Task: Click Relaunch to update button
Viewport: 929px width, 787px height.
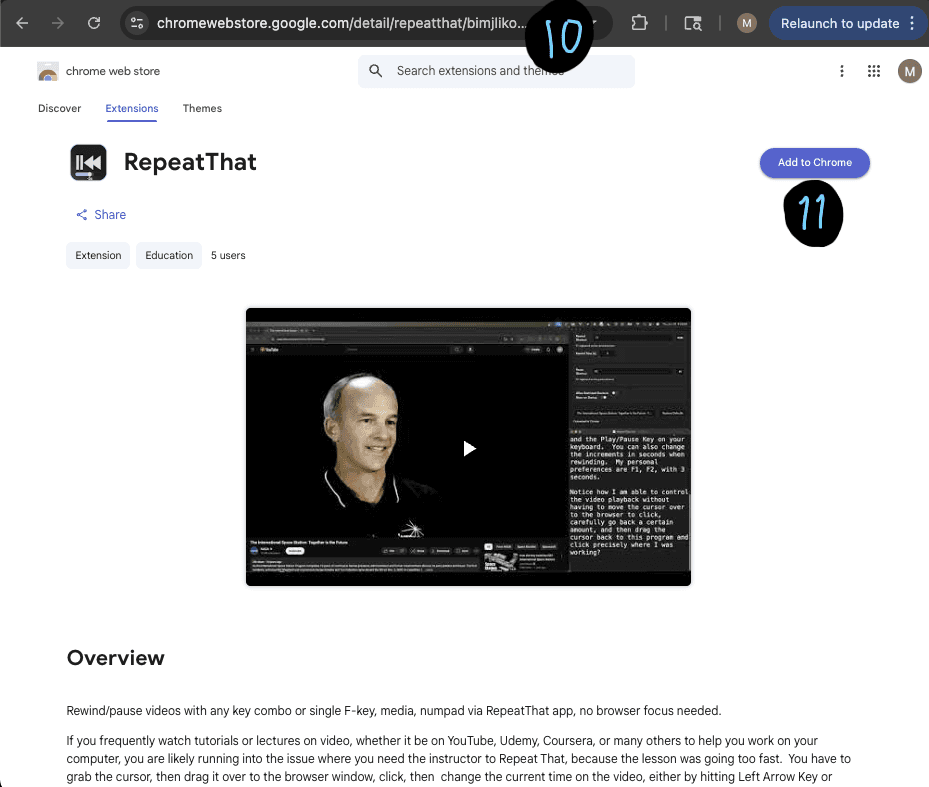Action: (840, 23)
